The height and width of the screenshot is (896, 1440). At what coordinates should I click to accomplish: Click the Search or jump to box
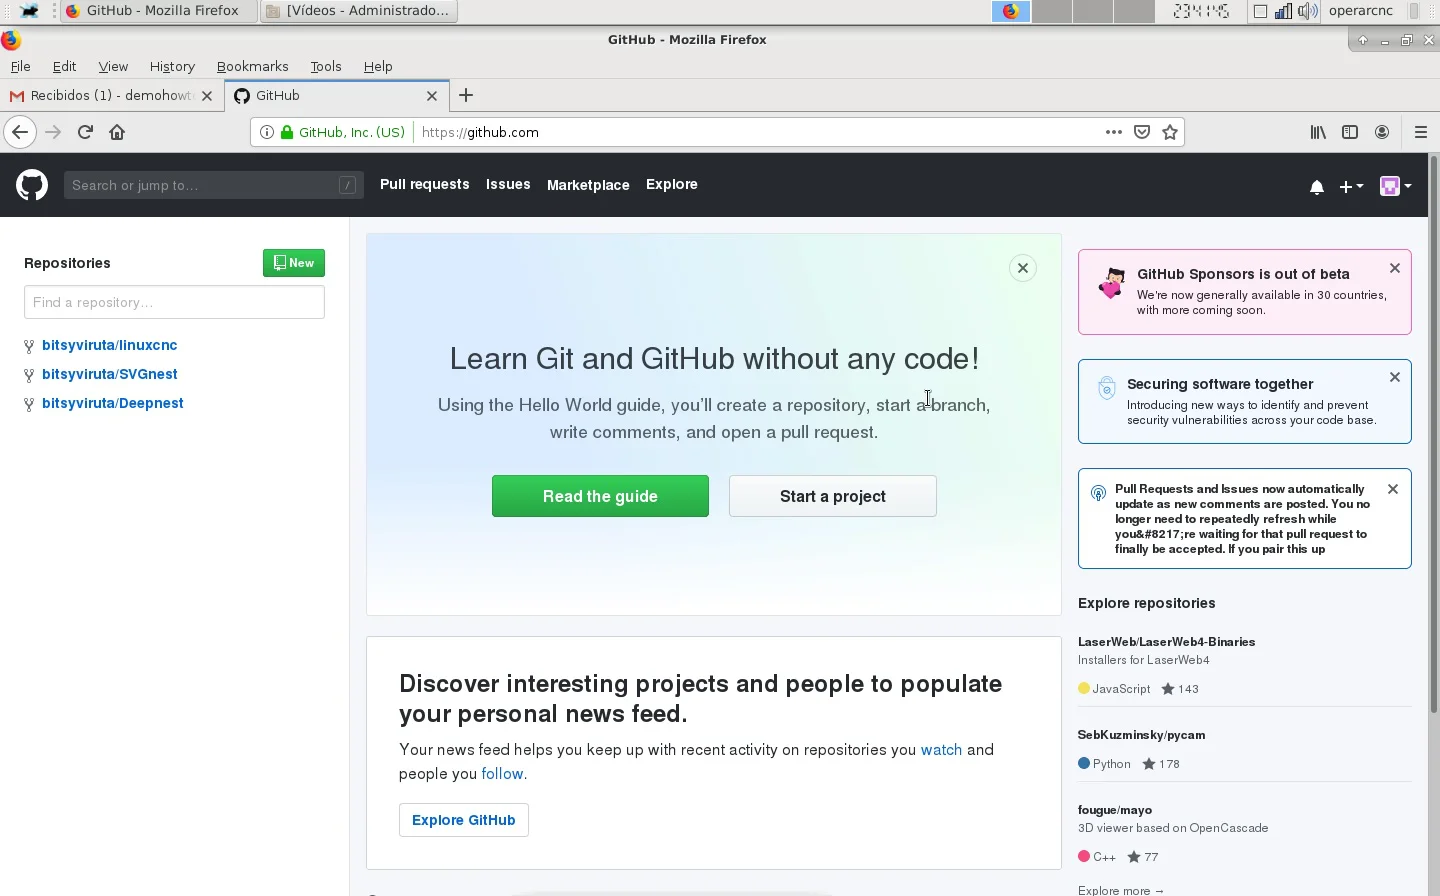click(214, 185)
